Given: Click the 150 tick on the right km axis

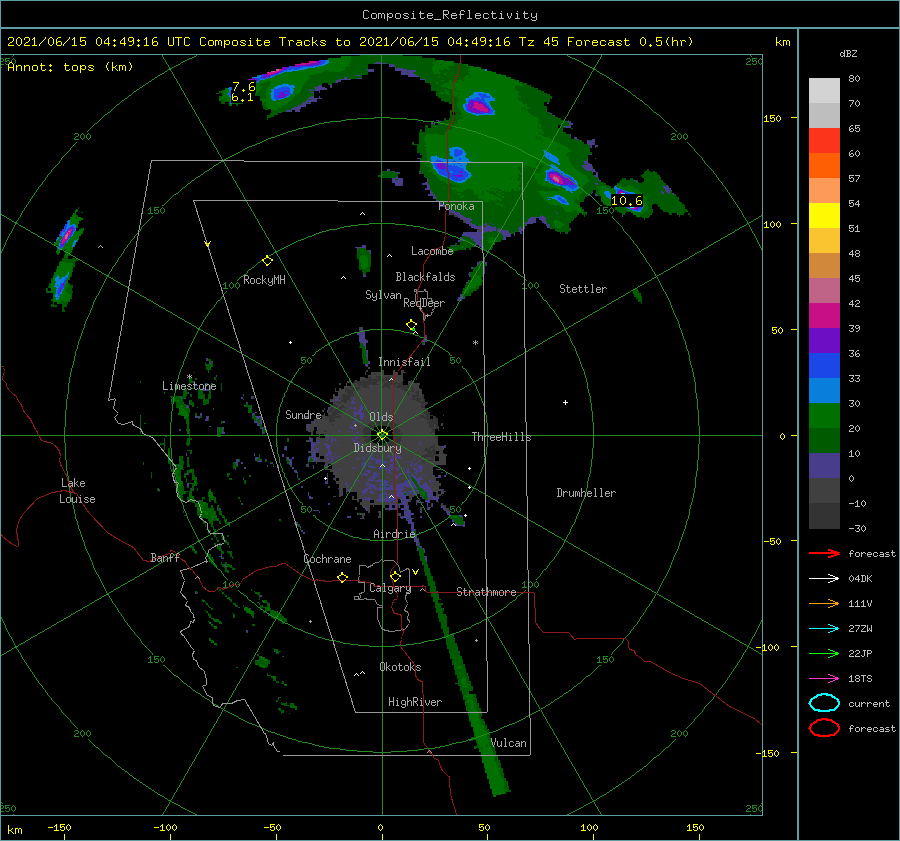Looking at the screenshot, I should (x=772, y=118).
